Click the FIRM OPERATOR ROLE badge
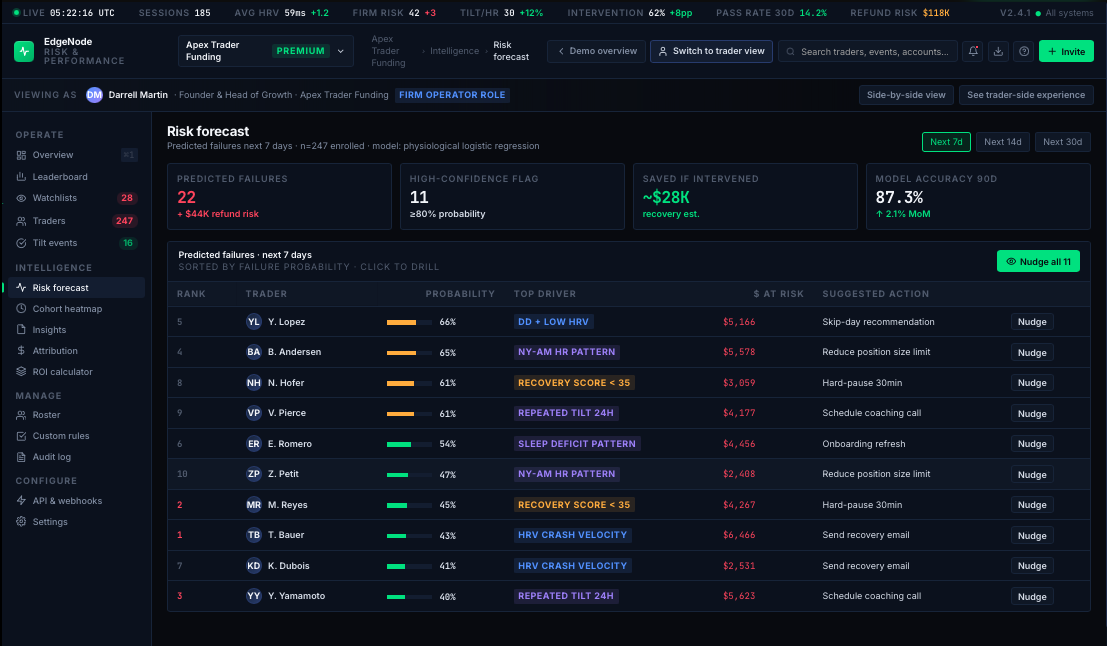 click(452, 95)
